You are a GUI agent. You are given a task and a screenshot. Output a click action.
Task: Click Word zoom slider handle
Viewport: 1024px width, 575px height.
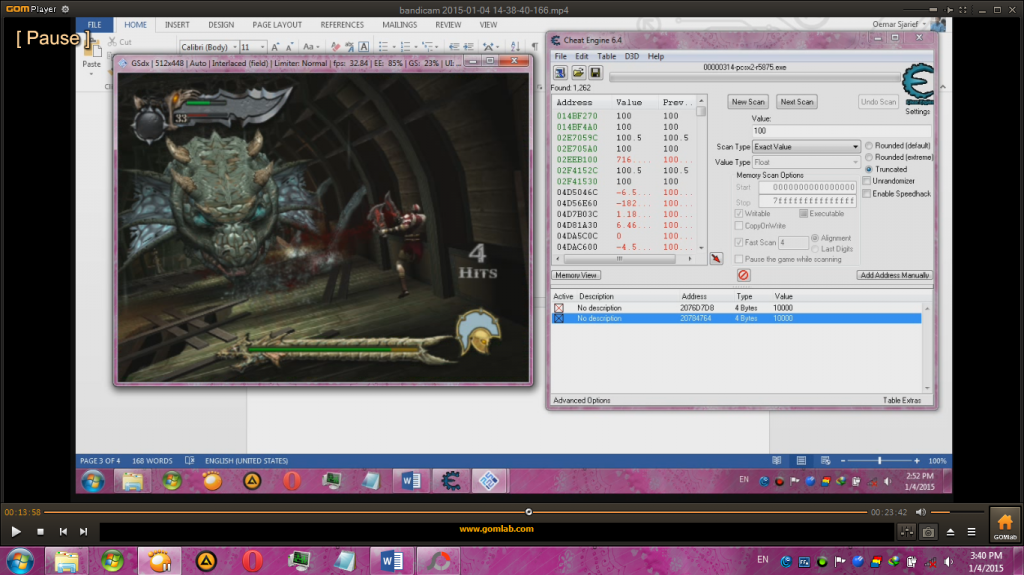(x=880, y=461)
